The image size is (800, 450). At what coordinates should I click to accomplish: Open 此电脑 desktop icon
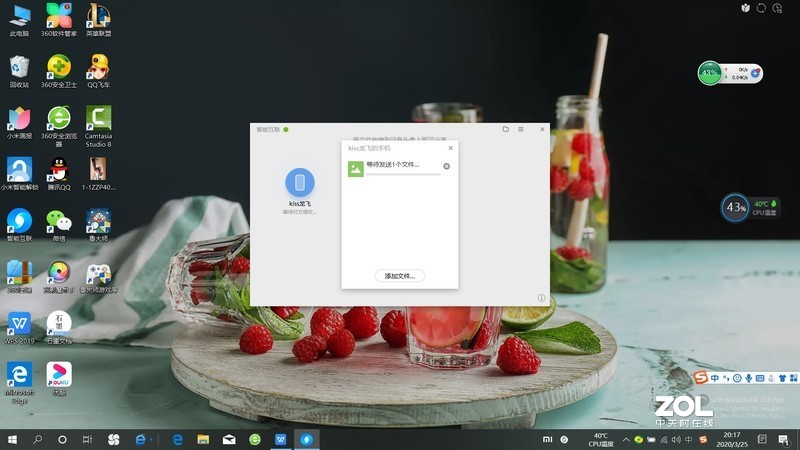tap(19, 20)
